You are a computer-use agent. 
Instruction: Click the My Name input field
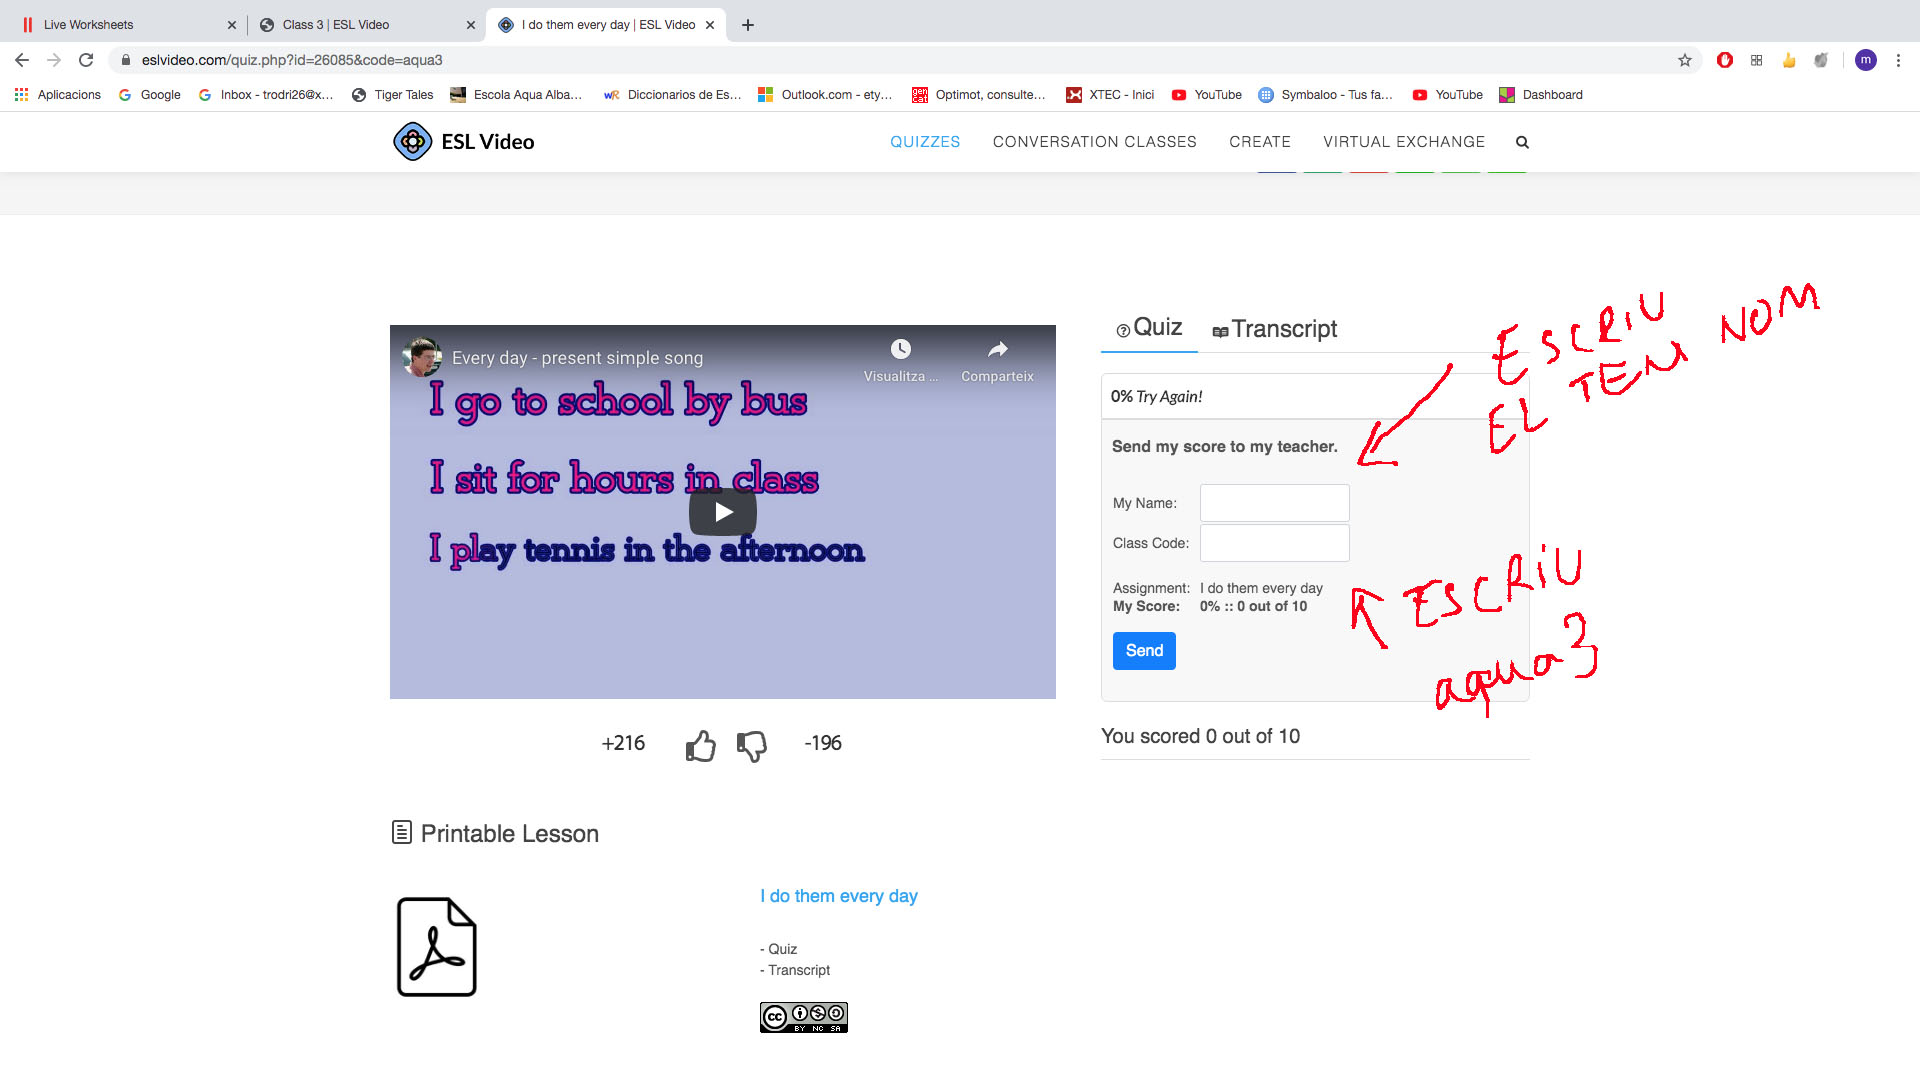click(1274, 503)
